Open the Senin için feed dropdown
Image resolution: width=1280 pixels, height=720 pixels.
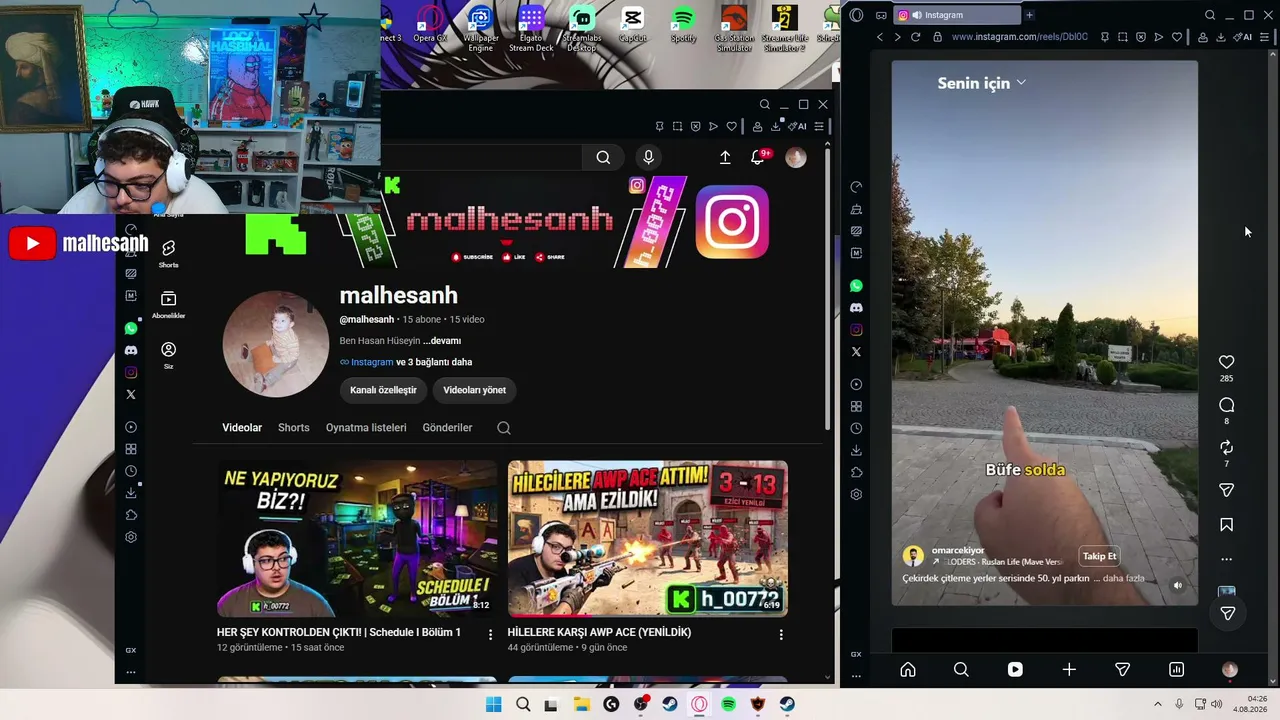point(981,83)
